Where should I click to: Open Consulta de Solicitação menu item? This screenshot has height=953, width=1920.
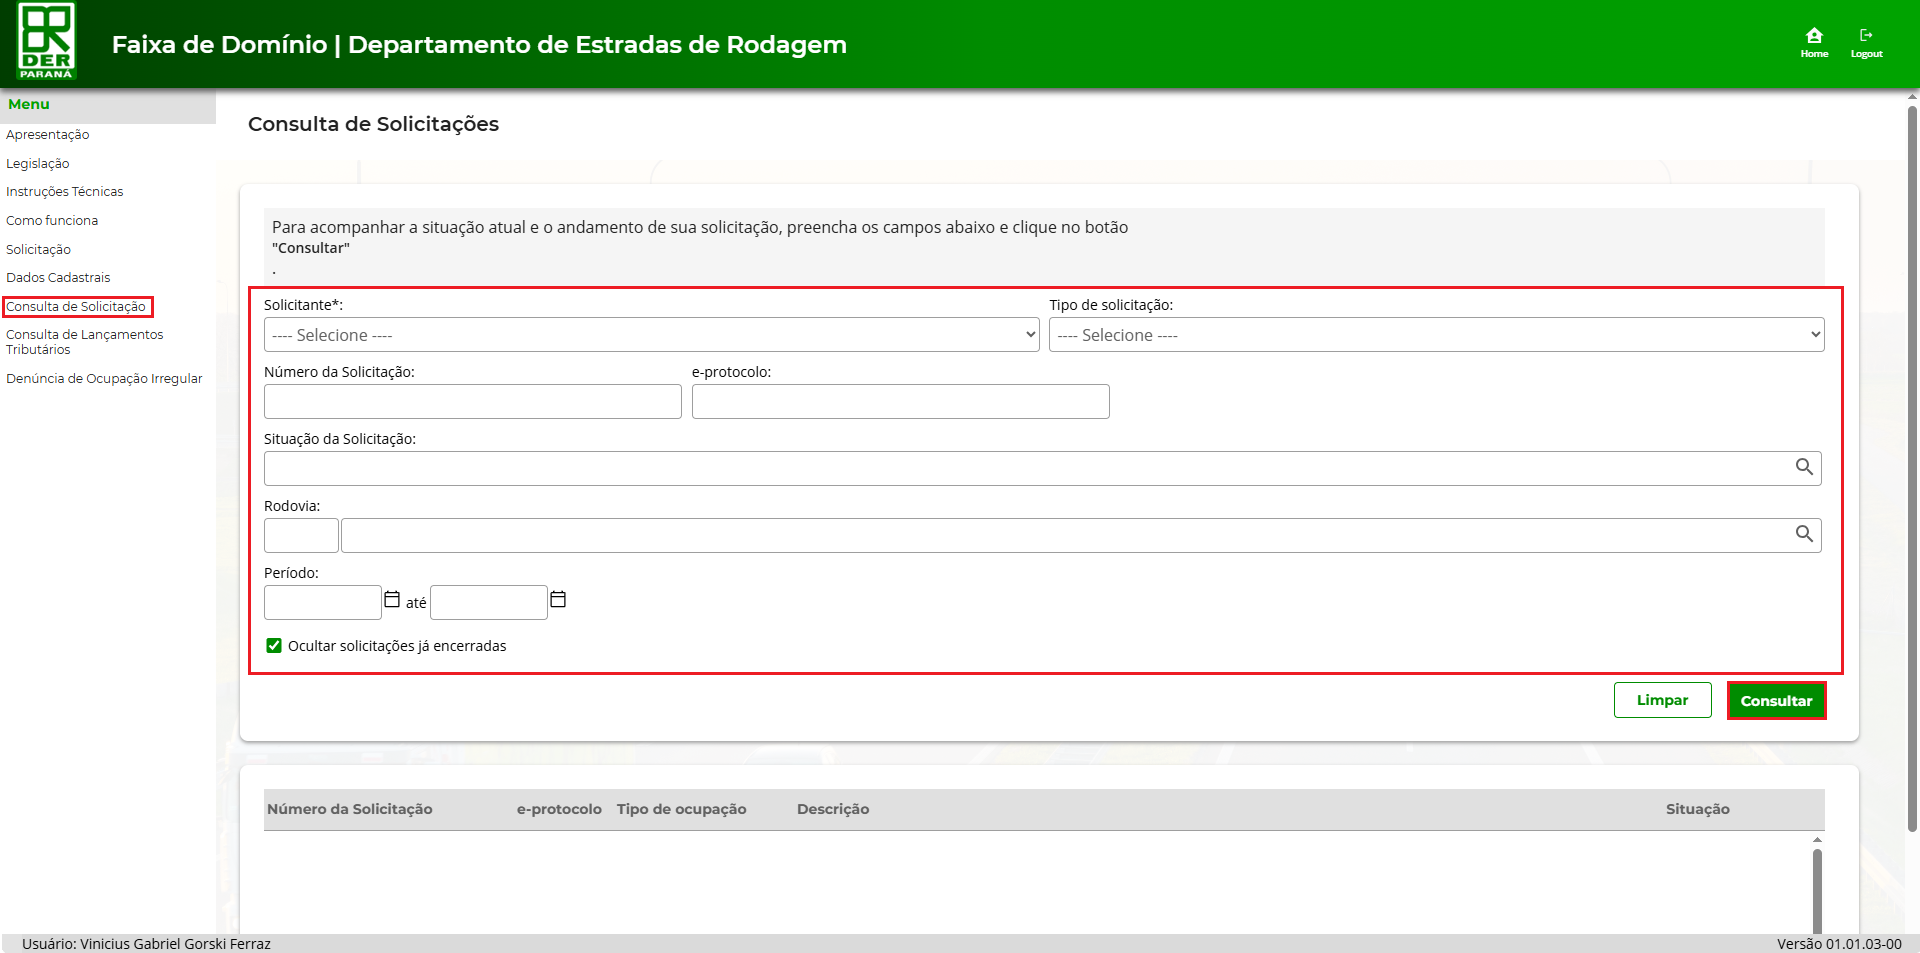pyautogui.click(x=76, y=307)
